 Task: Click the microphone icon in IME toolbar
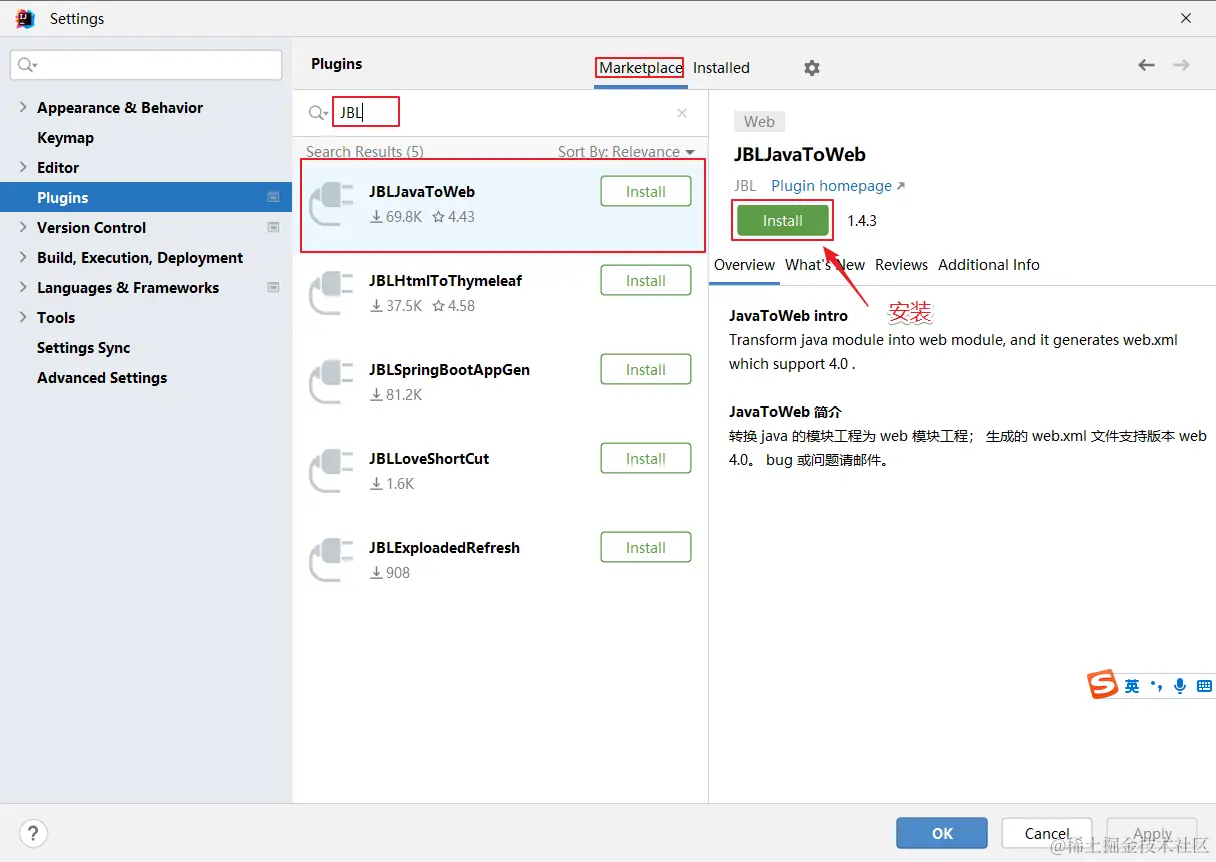(x=1180, y=686)
